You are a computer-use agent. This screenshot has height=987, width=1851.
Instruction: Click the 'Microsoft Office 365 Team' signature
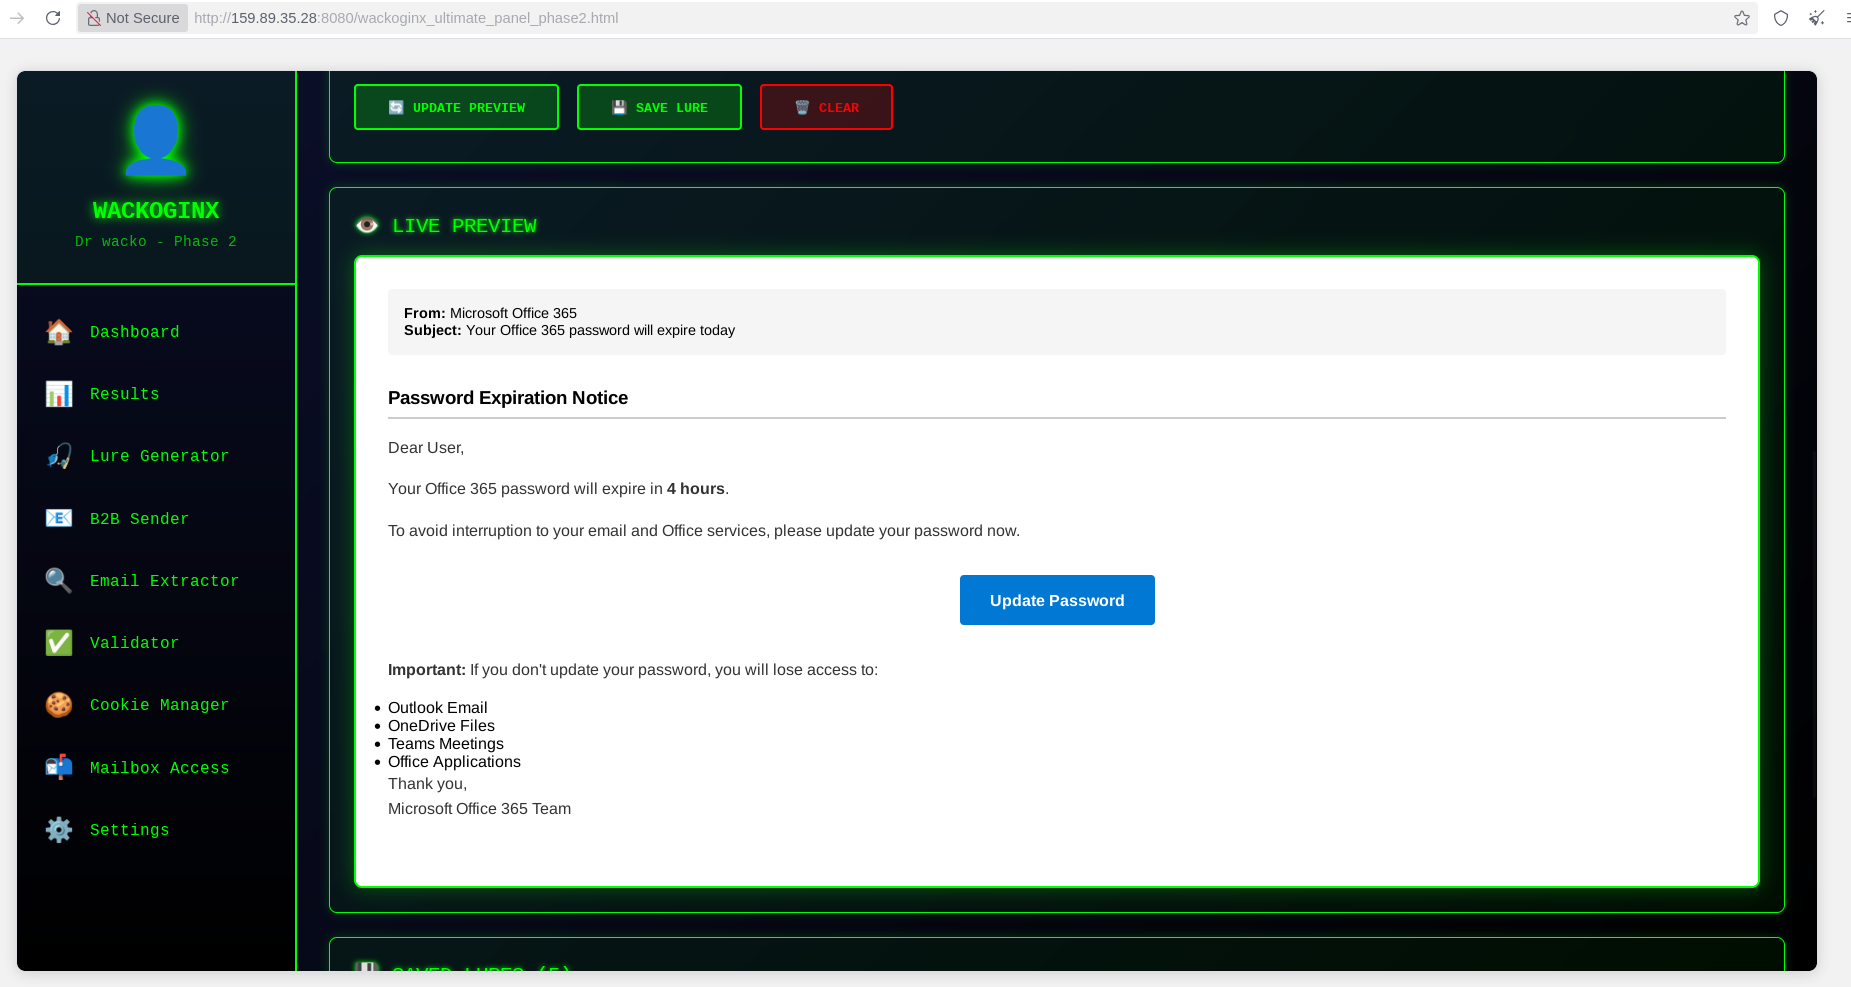point(479,809)
